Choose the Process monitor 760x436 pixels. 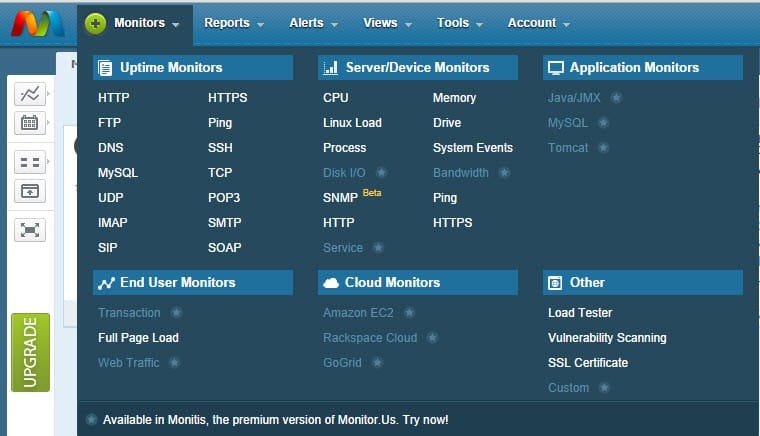(x=345, y=148)
